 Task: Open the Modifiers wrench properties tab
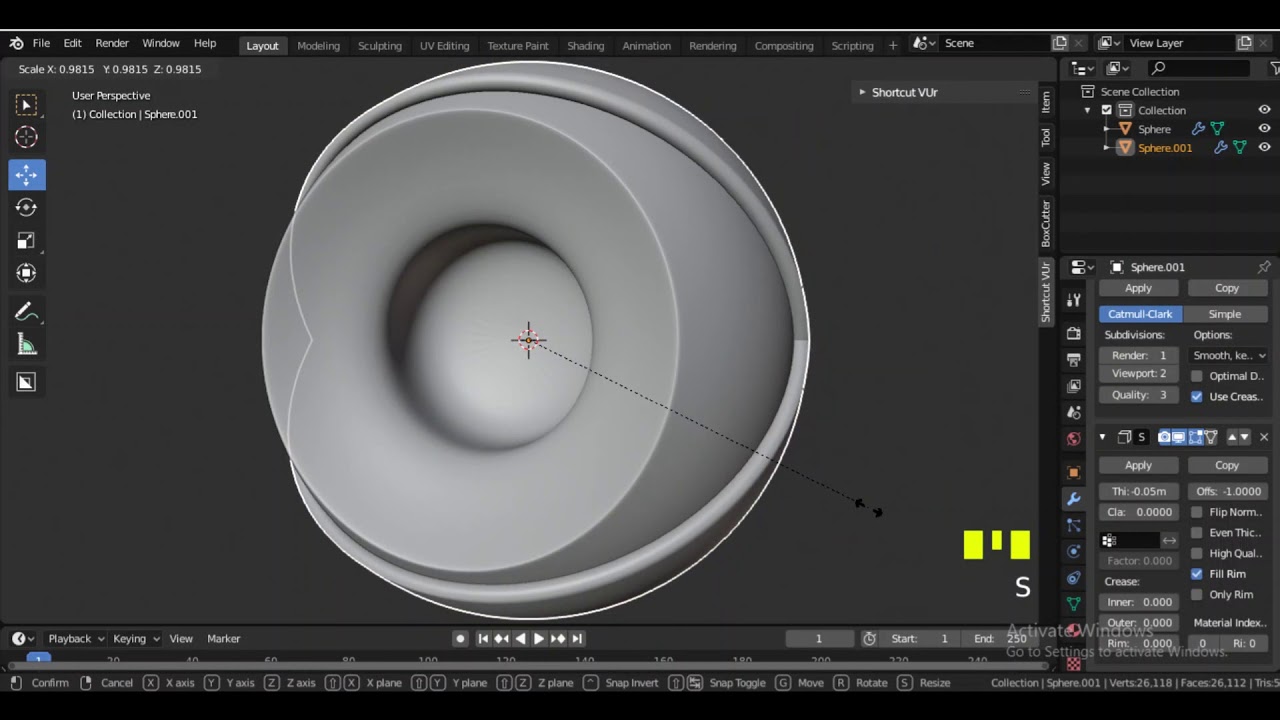point(1073,499)
